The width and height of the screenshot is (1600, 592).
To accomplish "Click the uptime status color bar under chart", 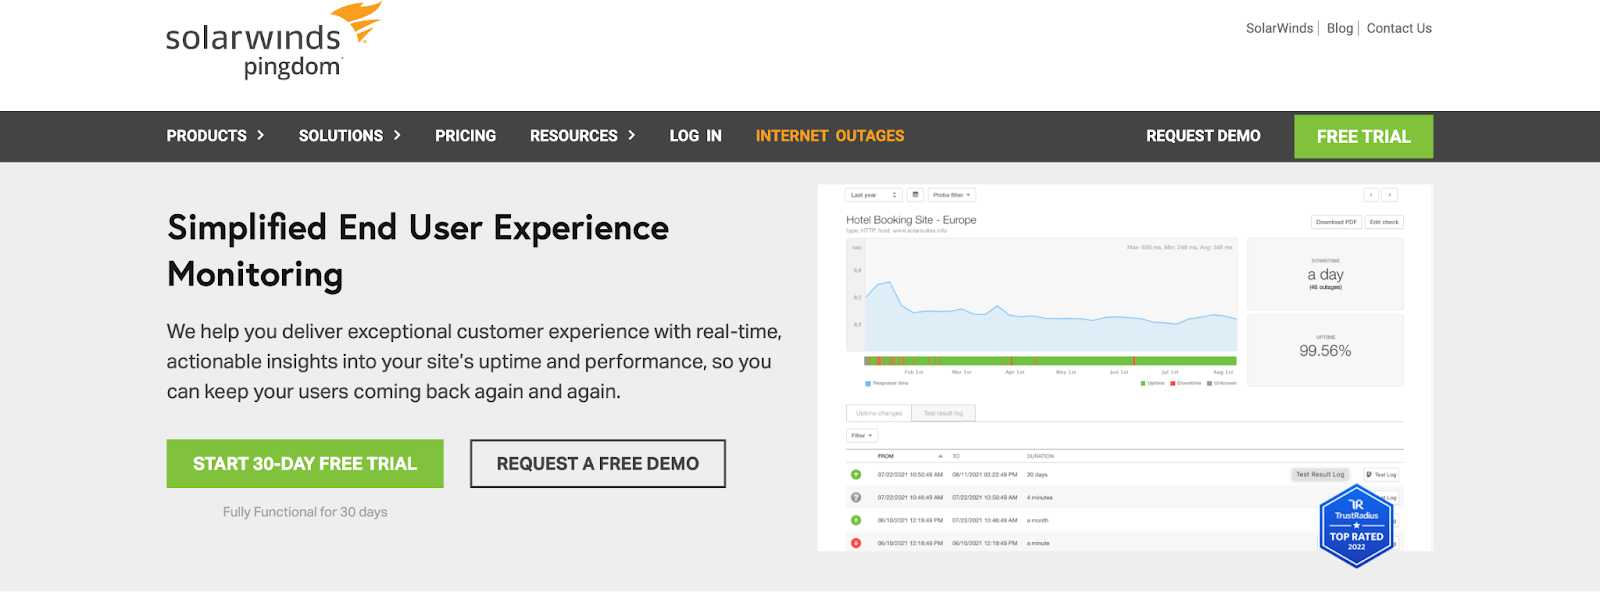I will [x=1050, y=361].
